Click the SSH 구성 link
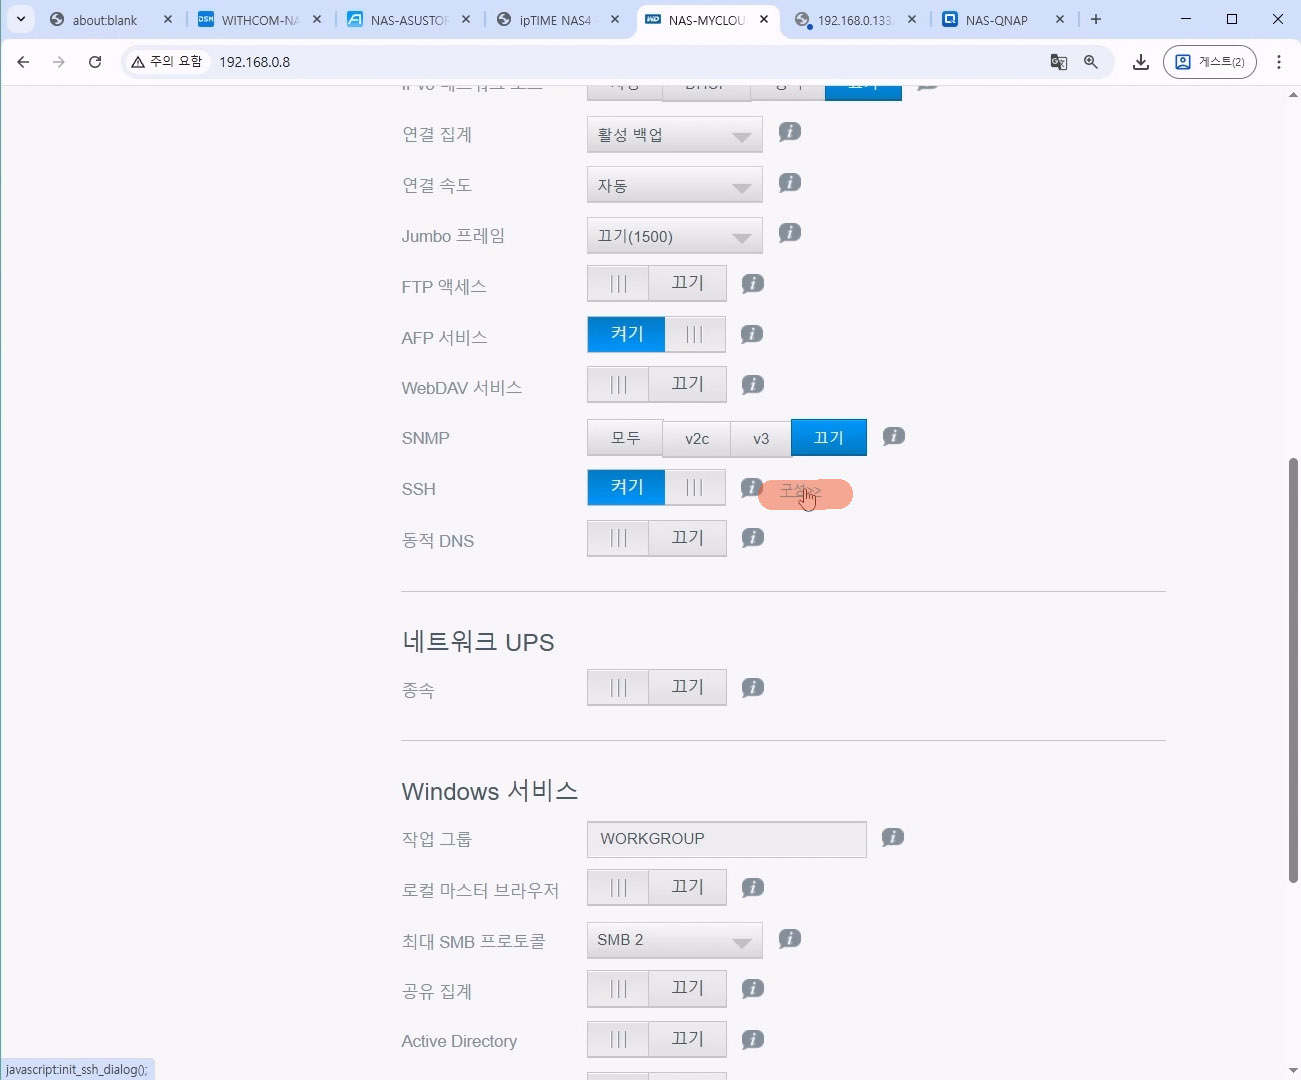The height and width of the screenshot is (1080, 1301). [802, 492]
